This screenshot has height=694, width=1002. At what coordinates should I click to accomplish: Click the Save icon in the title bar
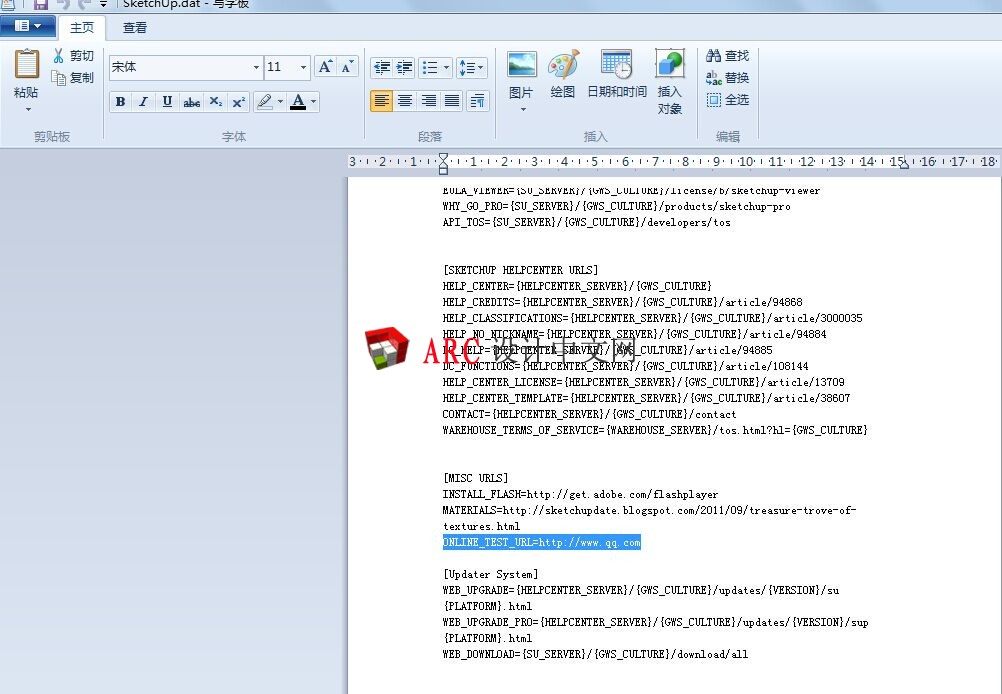(x=41, y=4)
